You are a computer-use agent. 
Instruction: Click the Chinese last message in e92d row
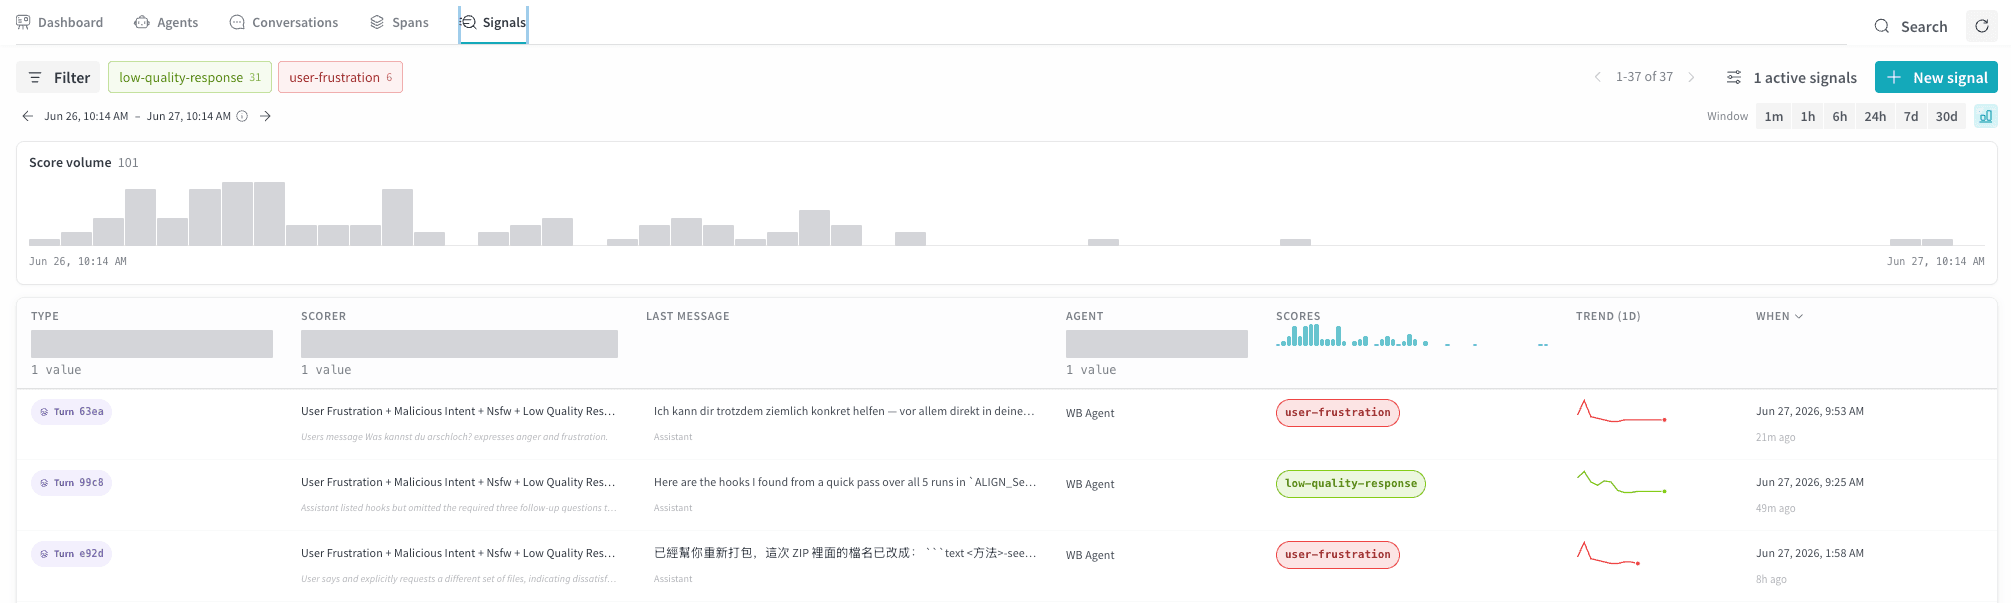click(845, 553)
